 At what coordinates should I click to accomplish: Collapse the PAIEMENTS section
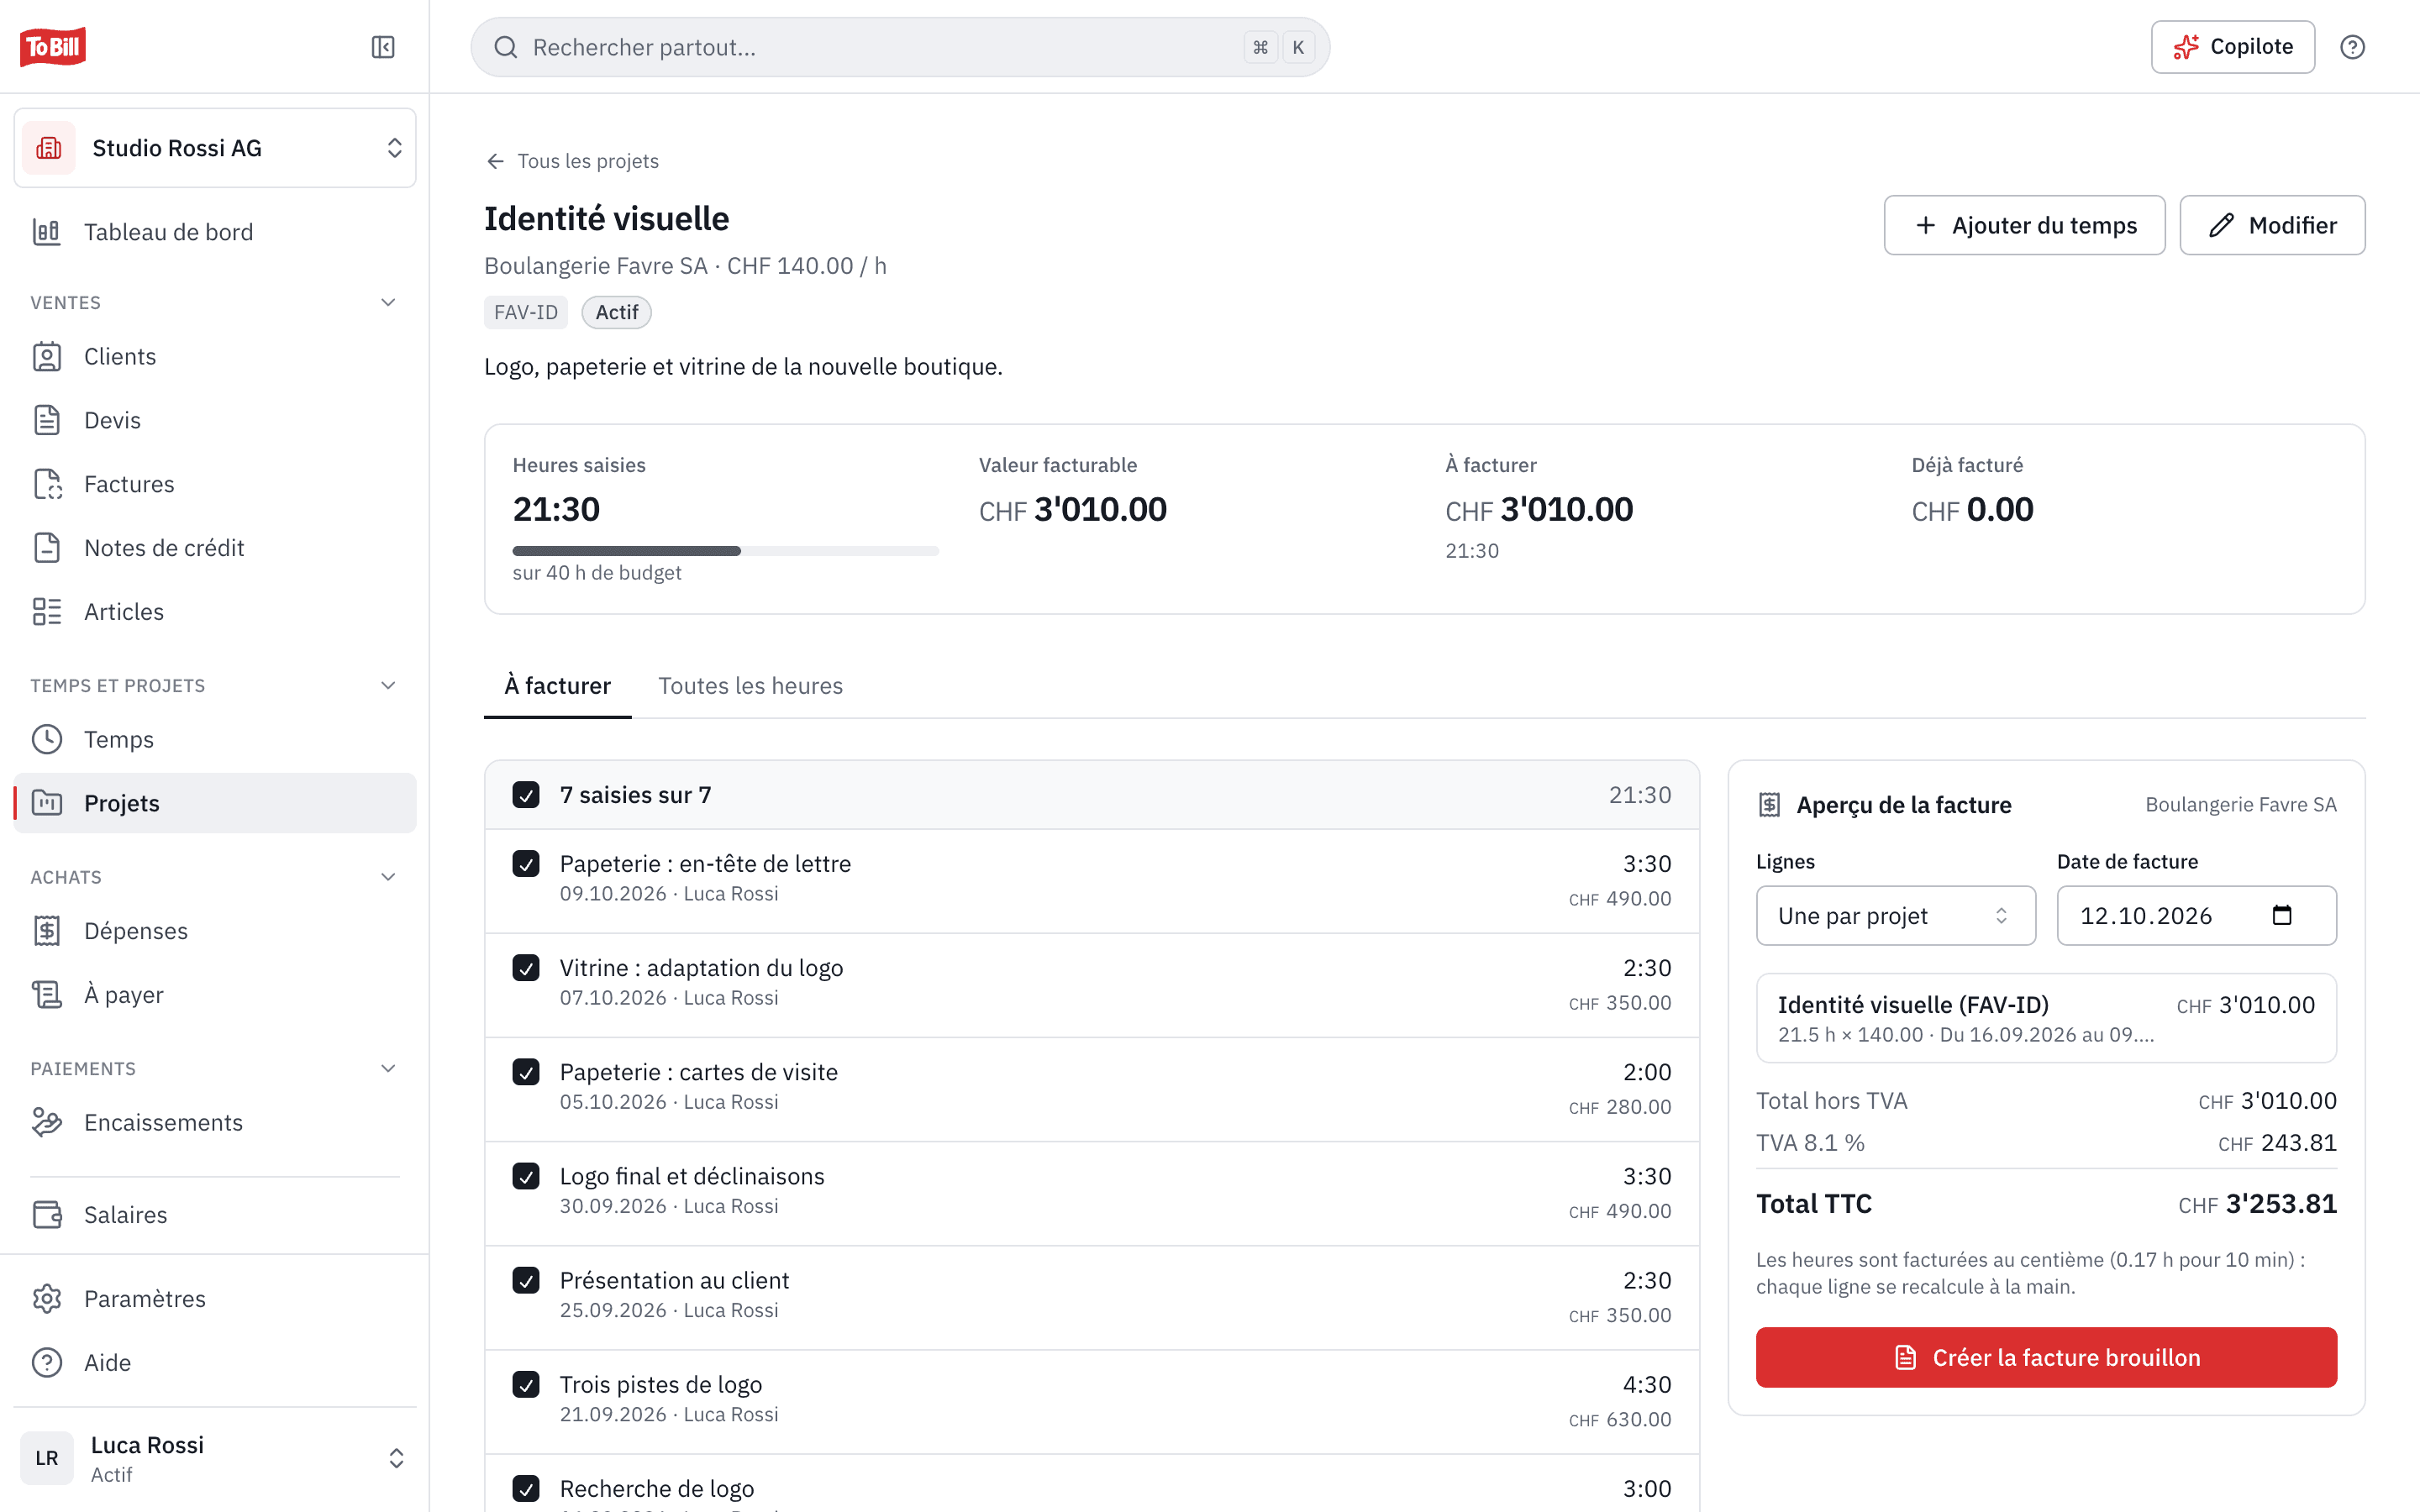[388, 1068]
